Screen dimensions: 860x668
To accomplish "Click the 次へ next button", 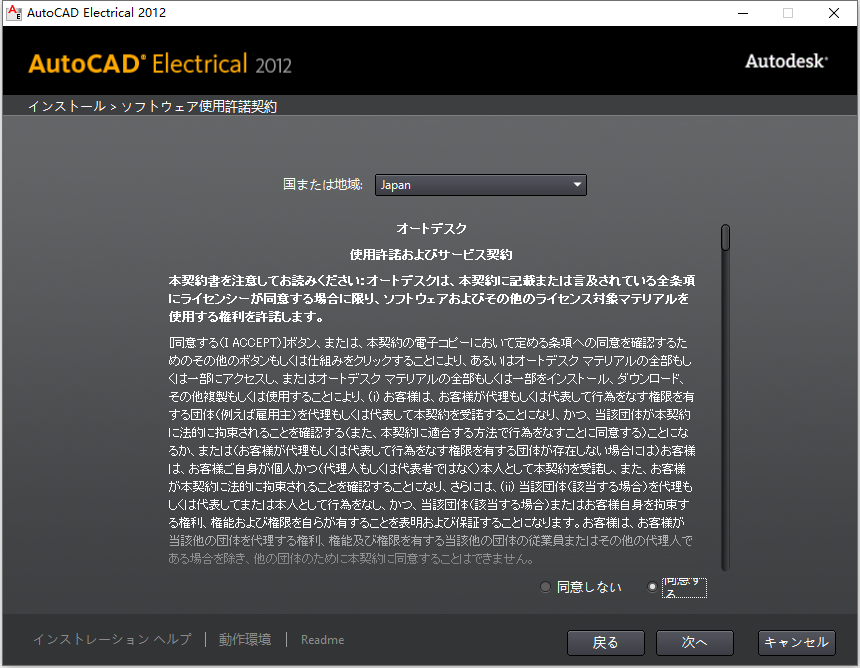I will (x=694, y=642).
